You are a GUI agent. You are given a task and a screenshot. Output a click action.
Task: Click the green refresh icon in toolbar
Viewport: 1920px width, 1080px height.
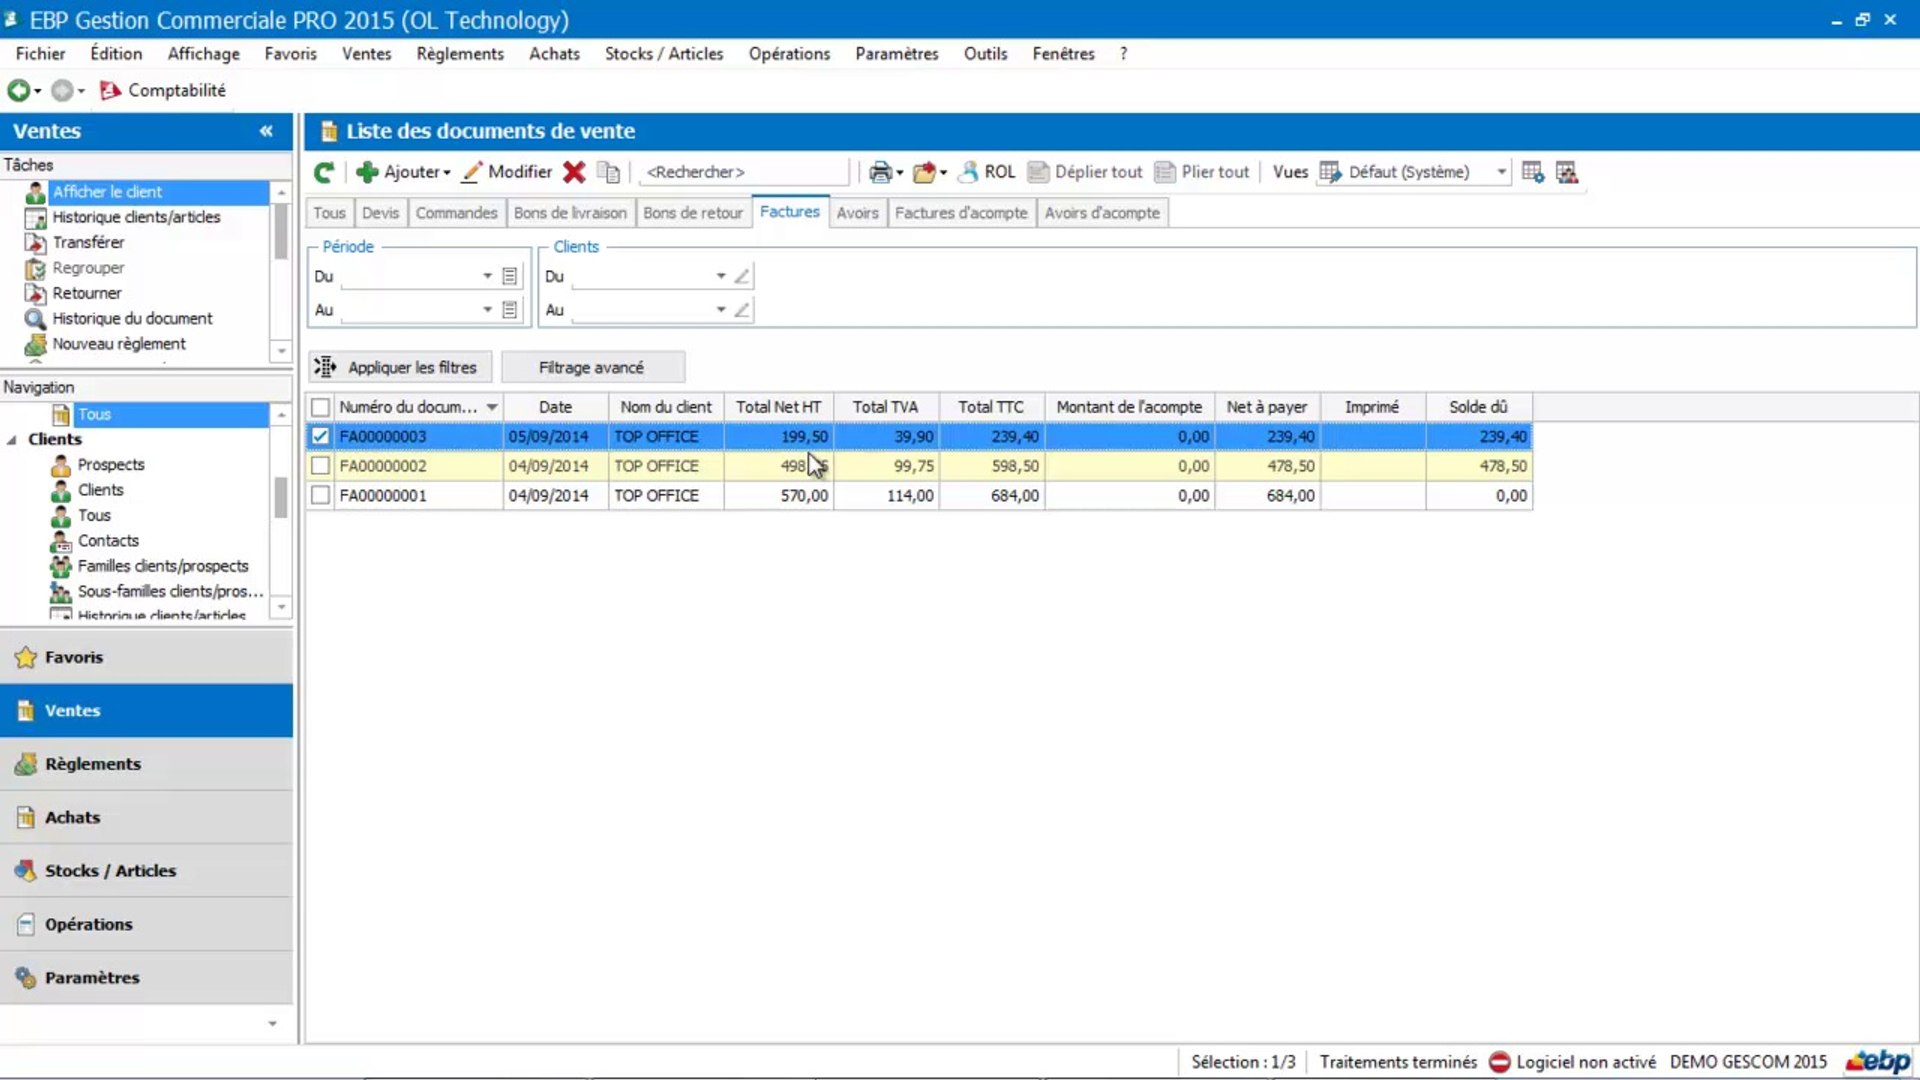(x=323, y=172)
